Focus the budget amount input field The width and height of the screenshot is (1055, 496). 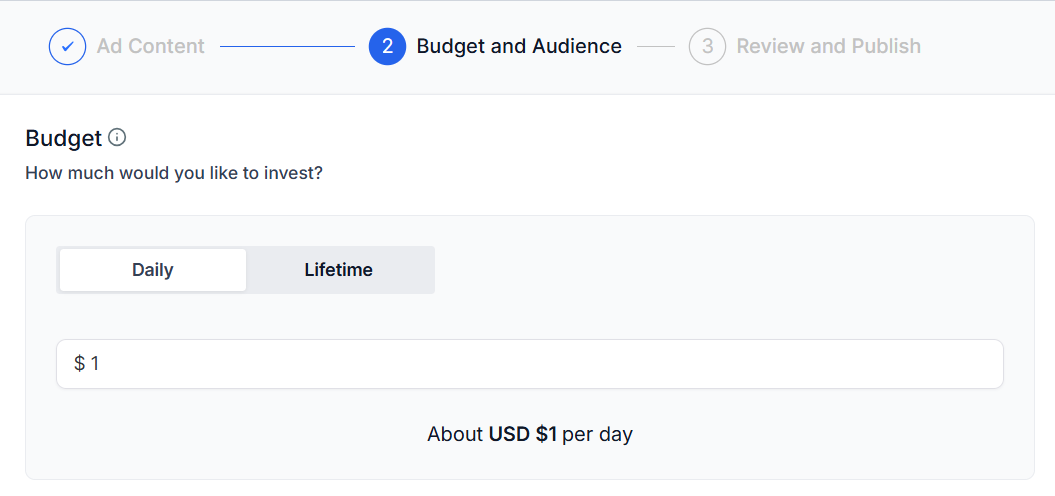pos(530,364)
